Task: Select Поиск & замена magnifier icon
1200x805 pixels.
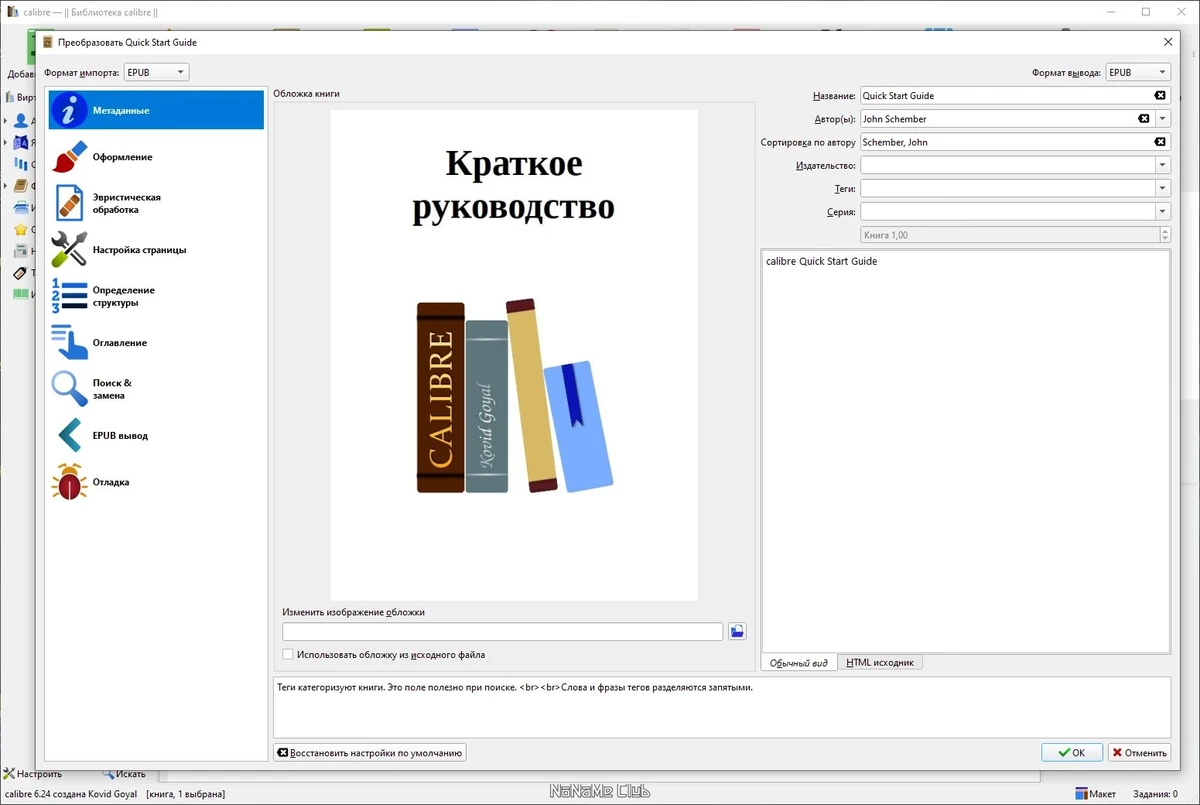Action: [x=70, y=389]
